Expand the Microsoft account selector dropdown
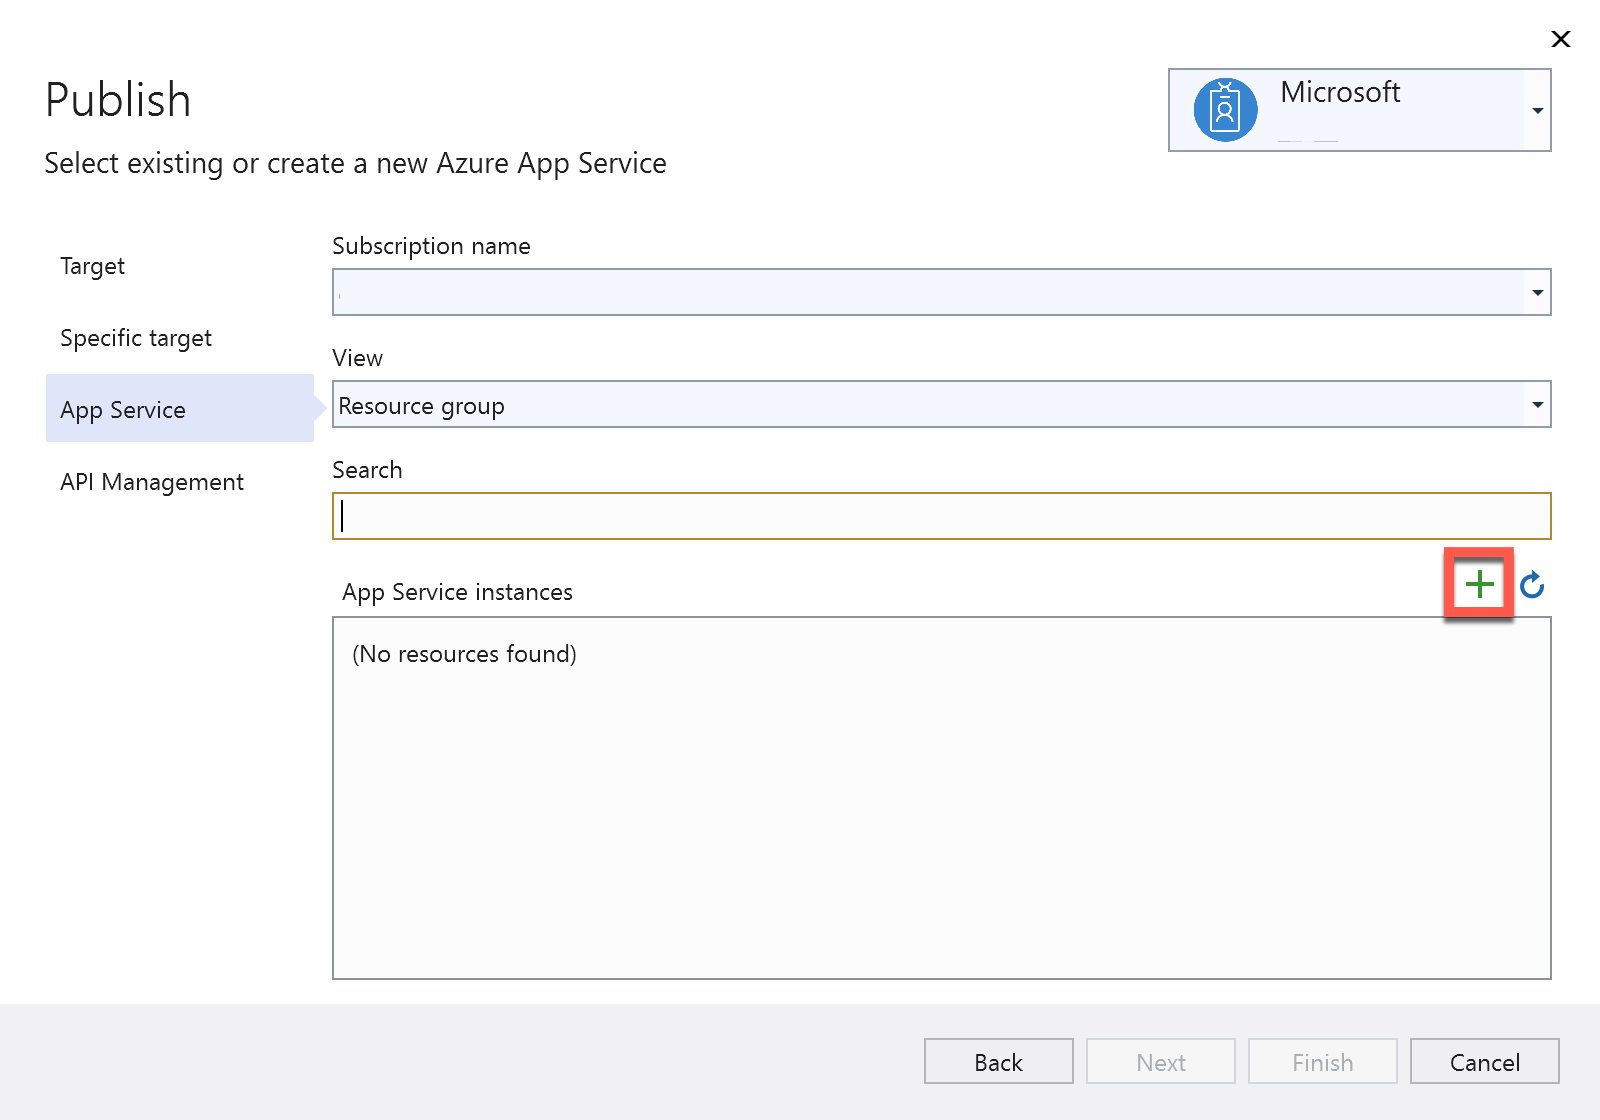The height and width of the screenshot is (1120, 1600). (x=1537, y=110)
